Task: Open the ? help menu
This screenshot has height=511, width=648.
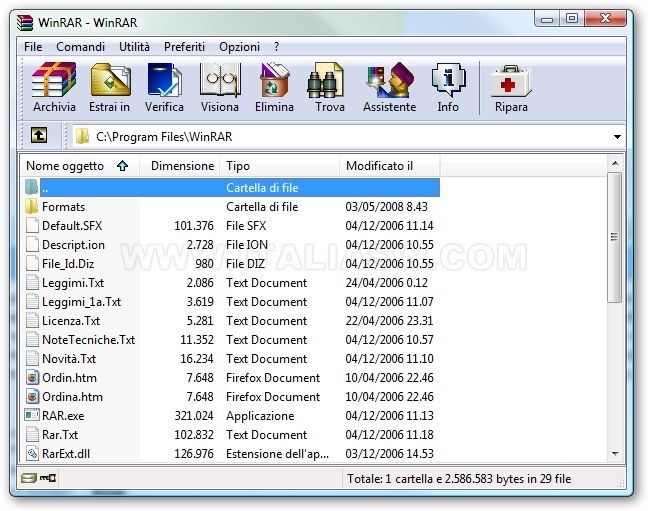Action: (276, 47)
